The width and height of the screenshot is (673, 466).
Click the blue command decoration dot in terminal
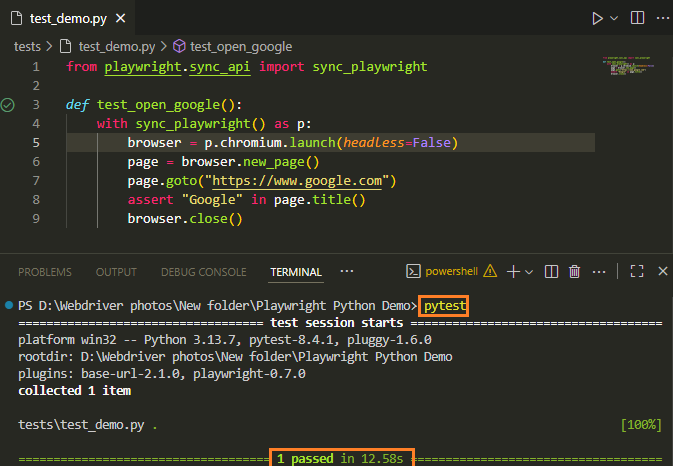point(9,306)
